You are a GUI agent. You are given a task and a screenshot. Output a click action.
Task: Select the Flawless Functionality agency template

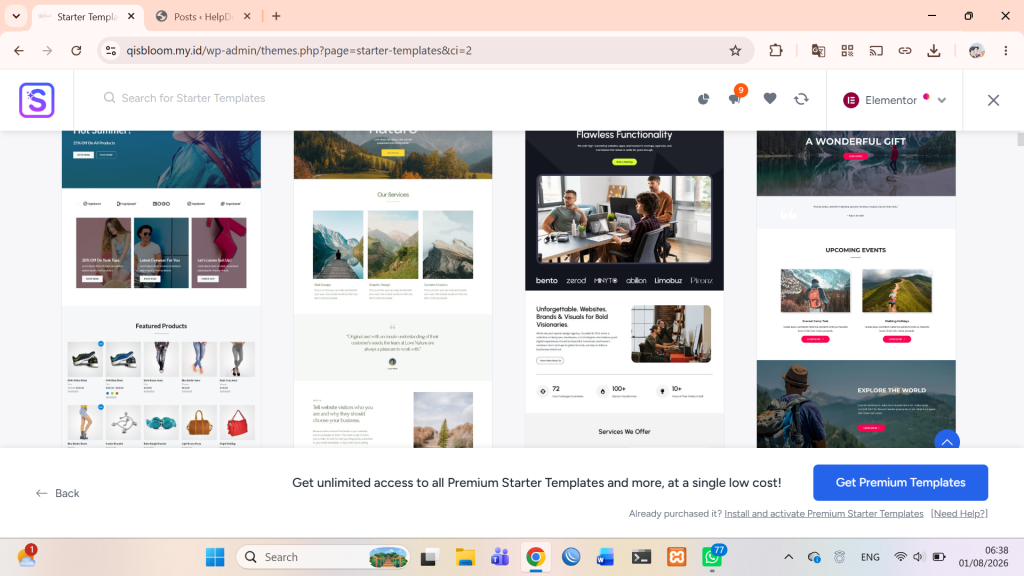(x=624, y=289)
